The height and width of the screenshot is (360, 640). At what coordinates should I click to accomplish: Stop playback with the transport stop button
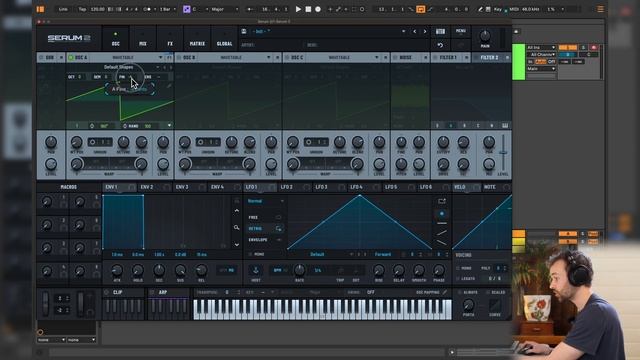coord(308,9)
